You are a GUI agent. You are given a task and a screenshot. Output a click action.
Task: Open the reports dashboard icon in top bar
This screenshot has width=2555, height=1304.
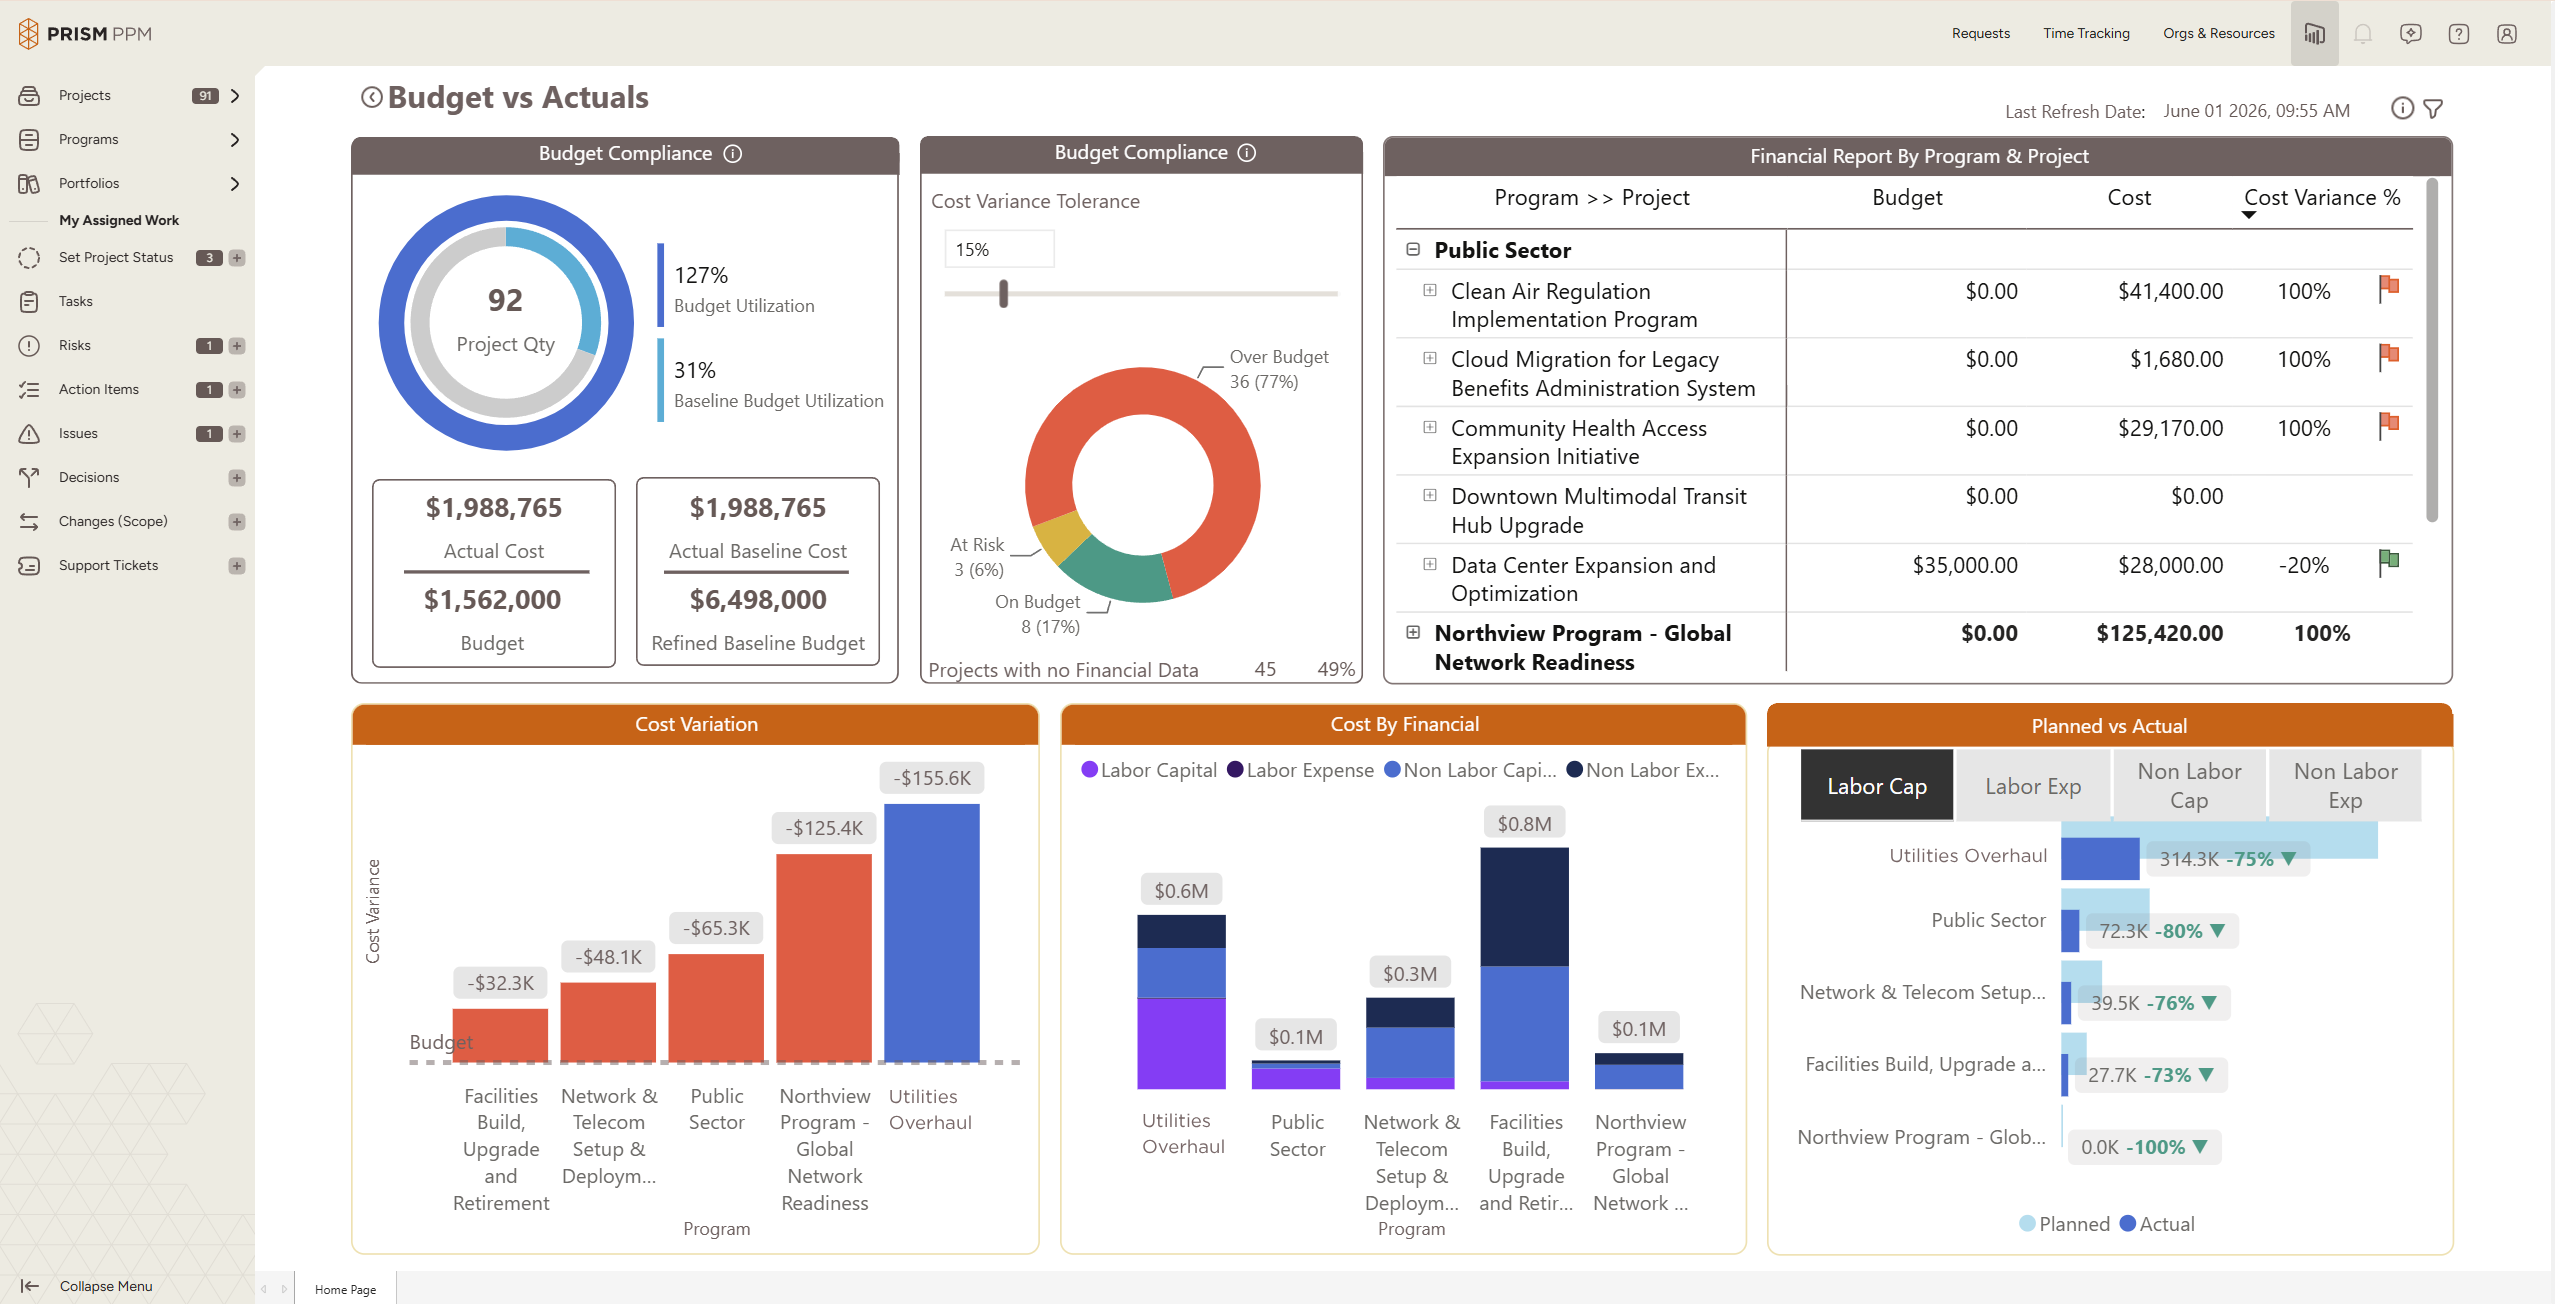pos(2314,33)
